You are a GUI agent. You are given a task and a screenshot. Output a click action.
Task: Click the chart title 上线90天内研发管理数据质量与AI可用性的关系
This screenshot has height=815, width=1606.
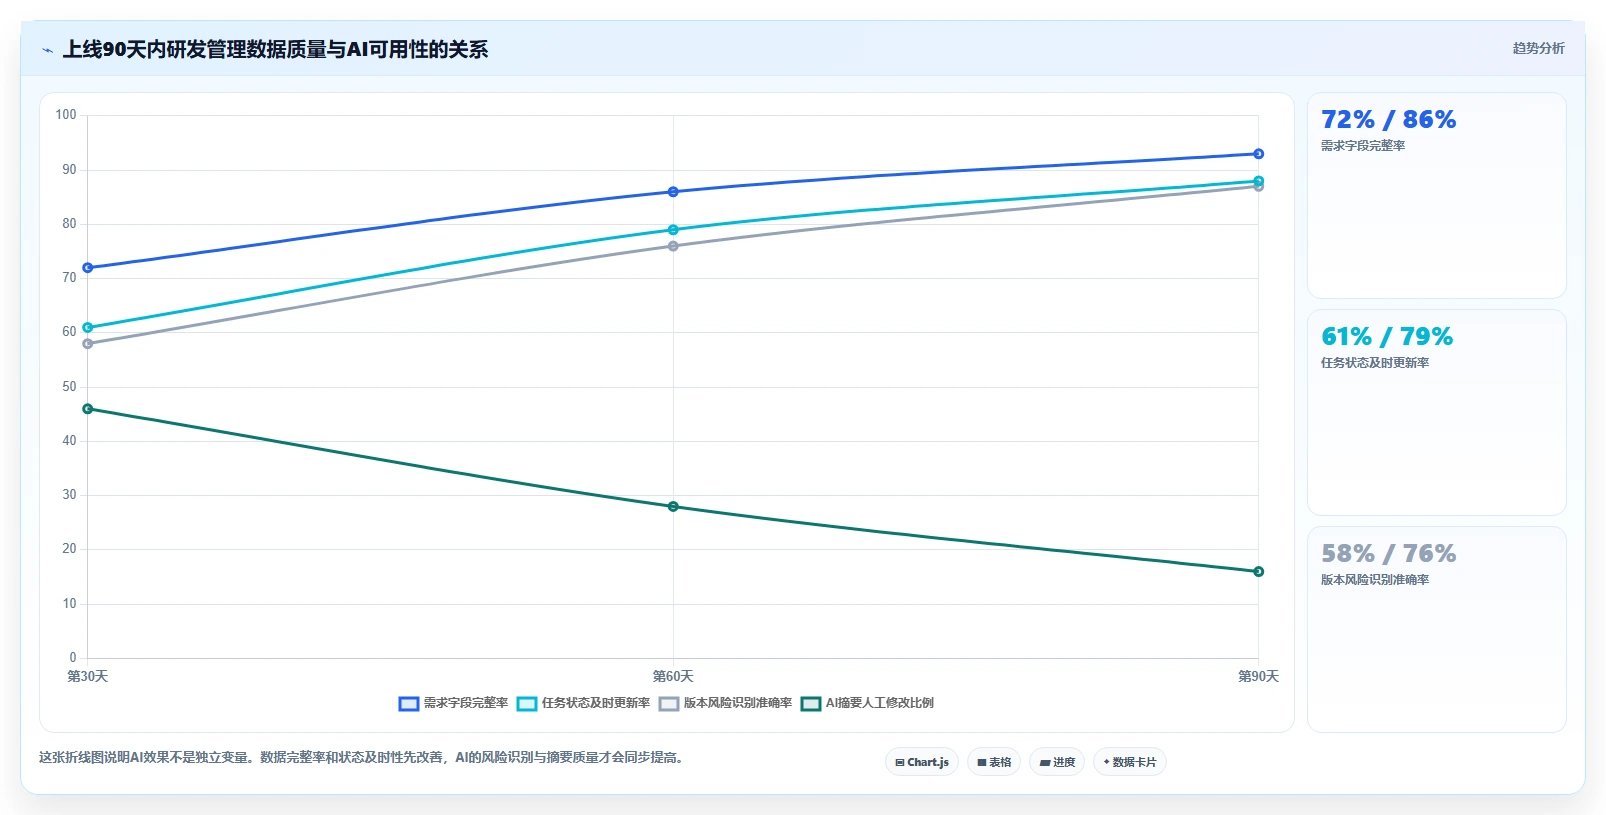click(x=275, y=49)
